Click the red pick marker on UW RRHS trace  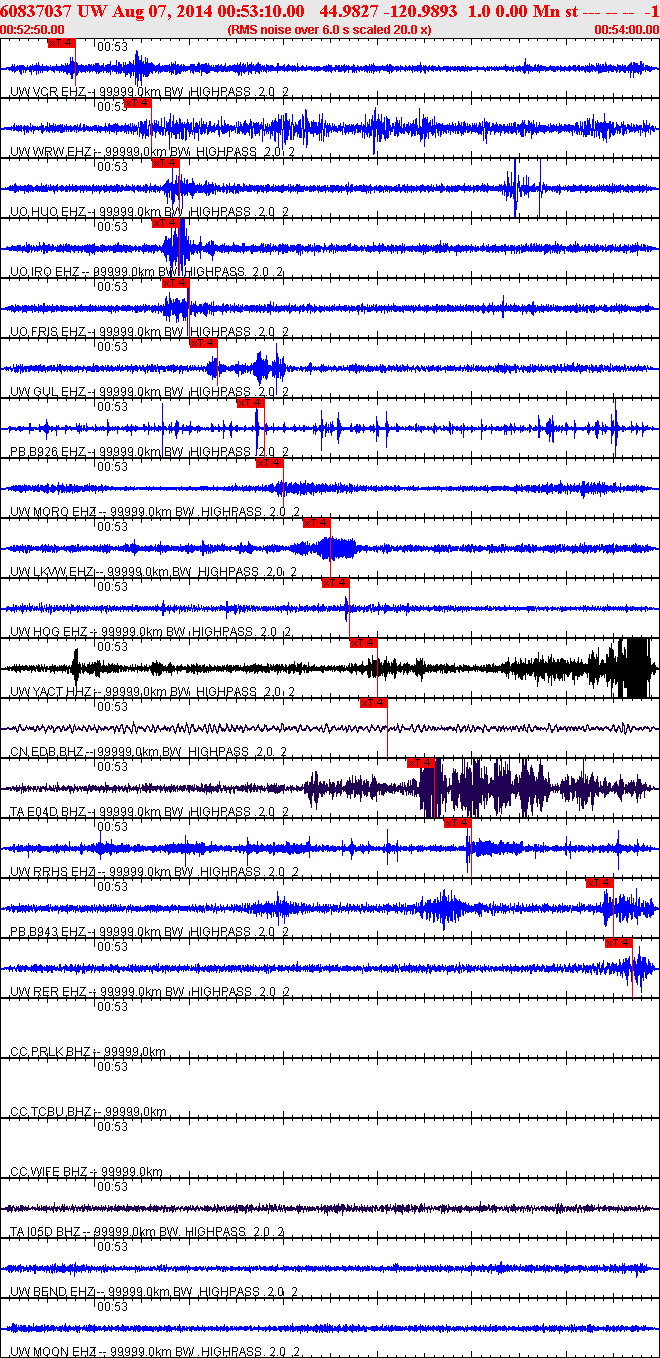pos(458,823)
